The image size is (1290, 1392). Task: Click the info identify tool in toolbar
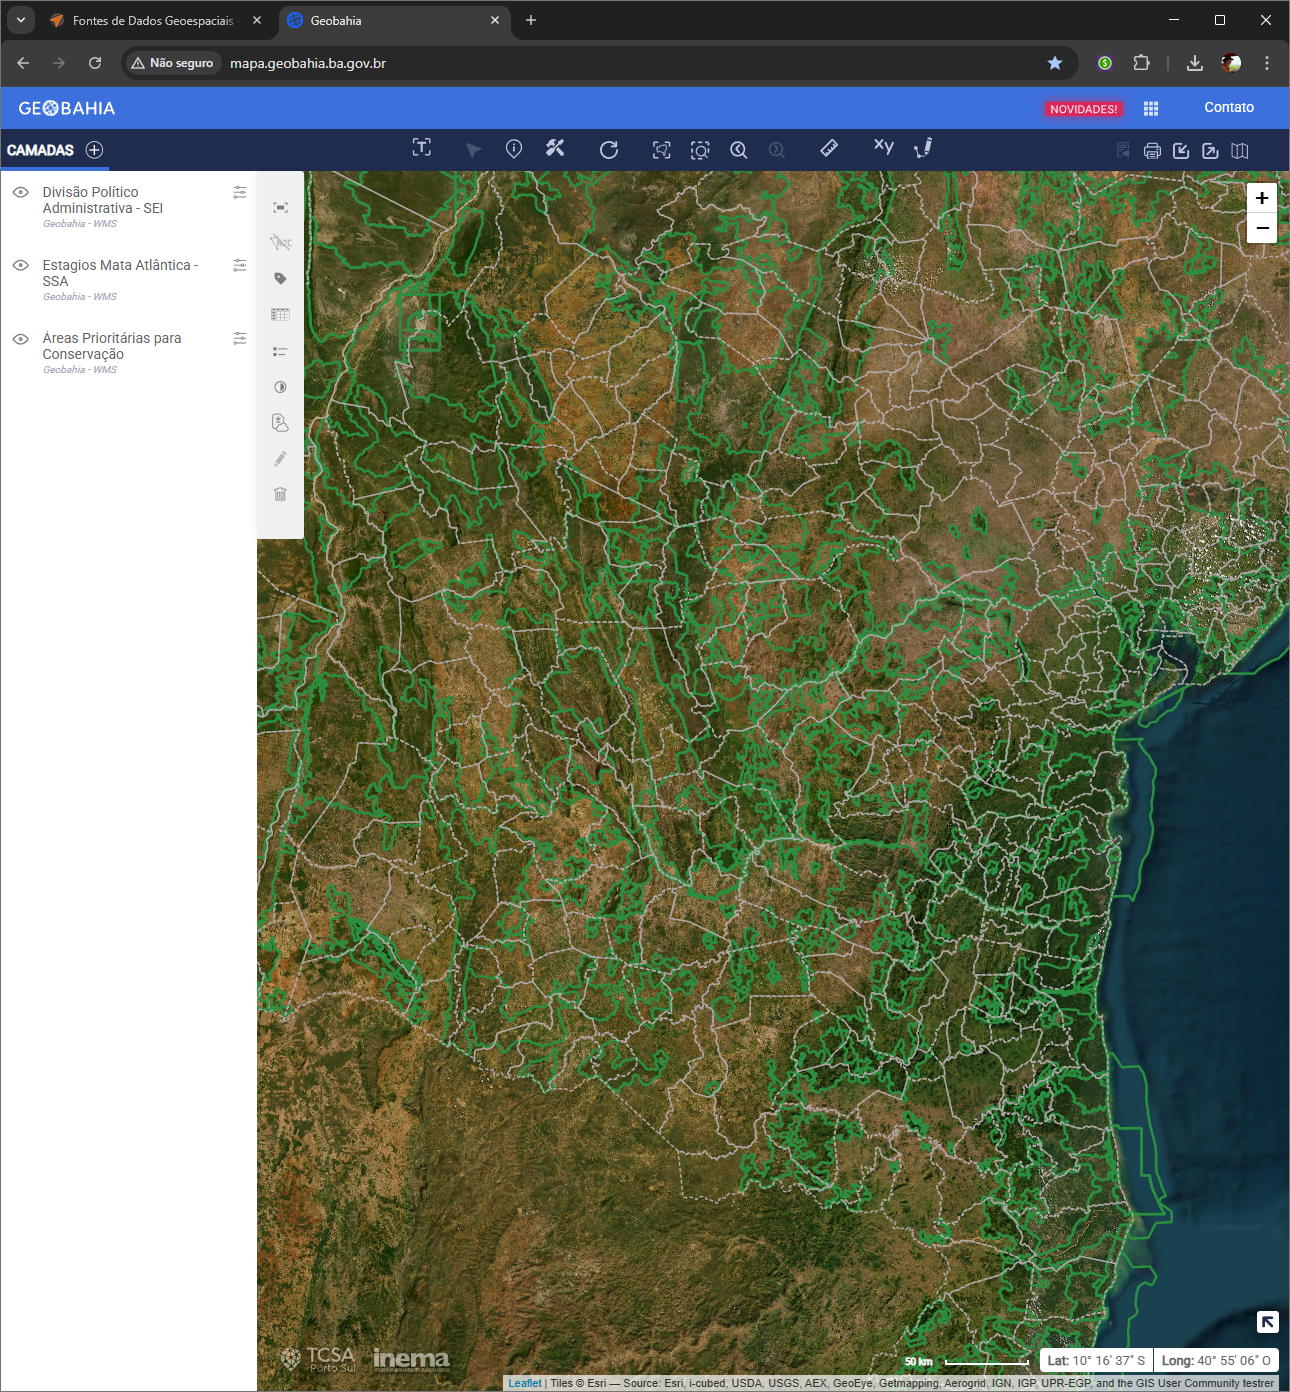coord(514,149)
